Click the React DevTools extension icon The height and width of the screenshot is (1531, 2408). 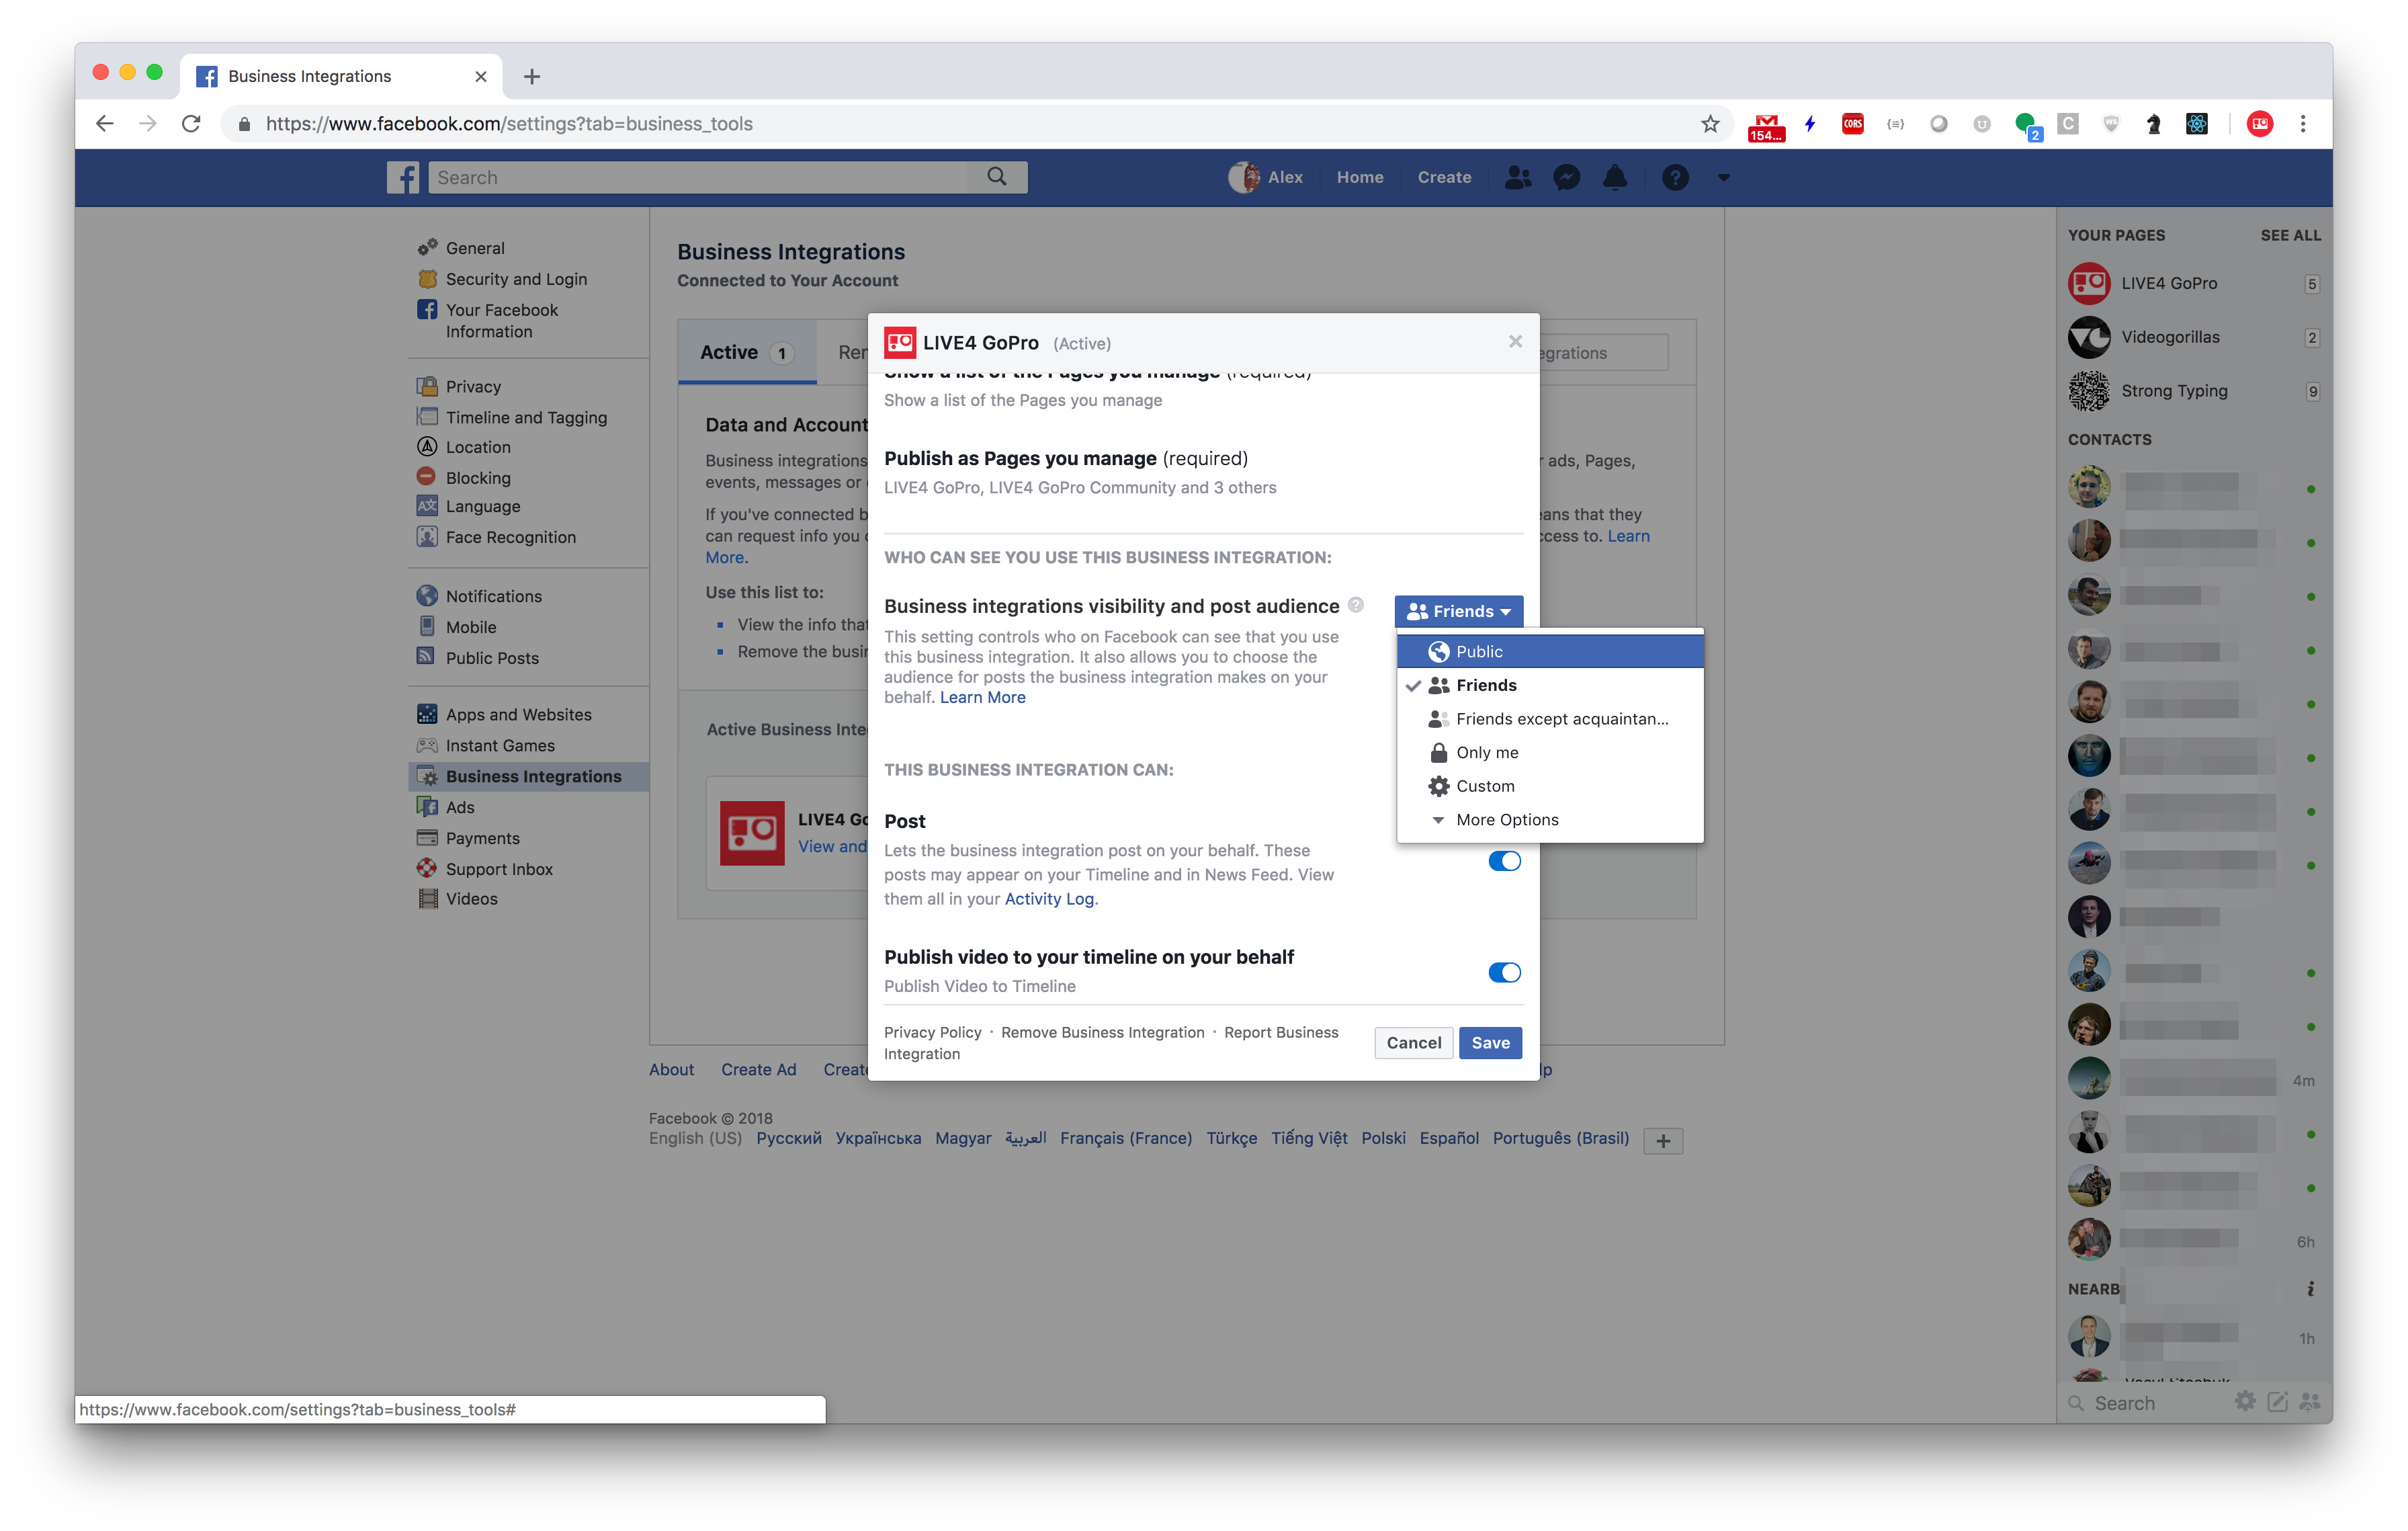[2196, 123]
